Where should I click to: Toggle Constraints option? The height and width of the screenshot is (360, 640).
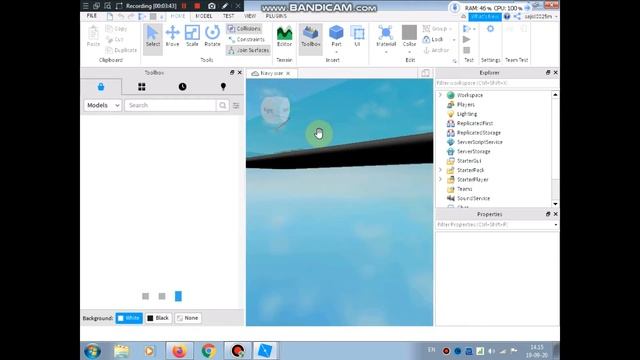point(247,39)
